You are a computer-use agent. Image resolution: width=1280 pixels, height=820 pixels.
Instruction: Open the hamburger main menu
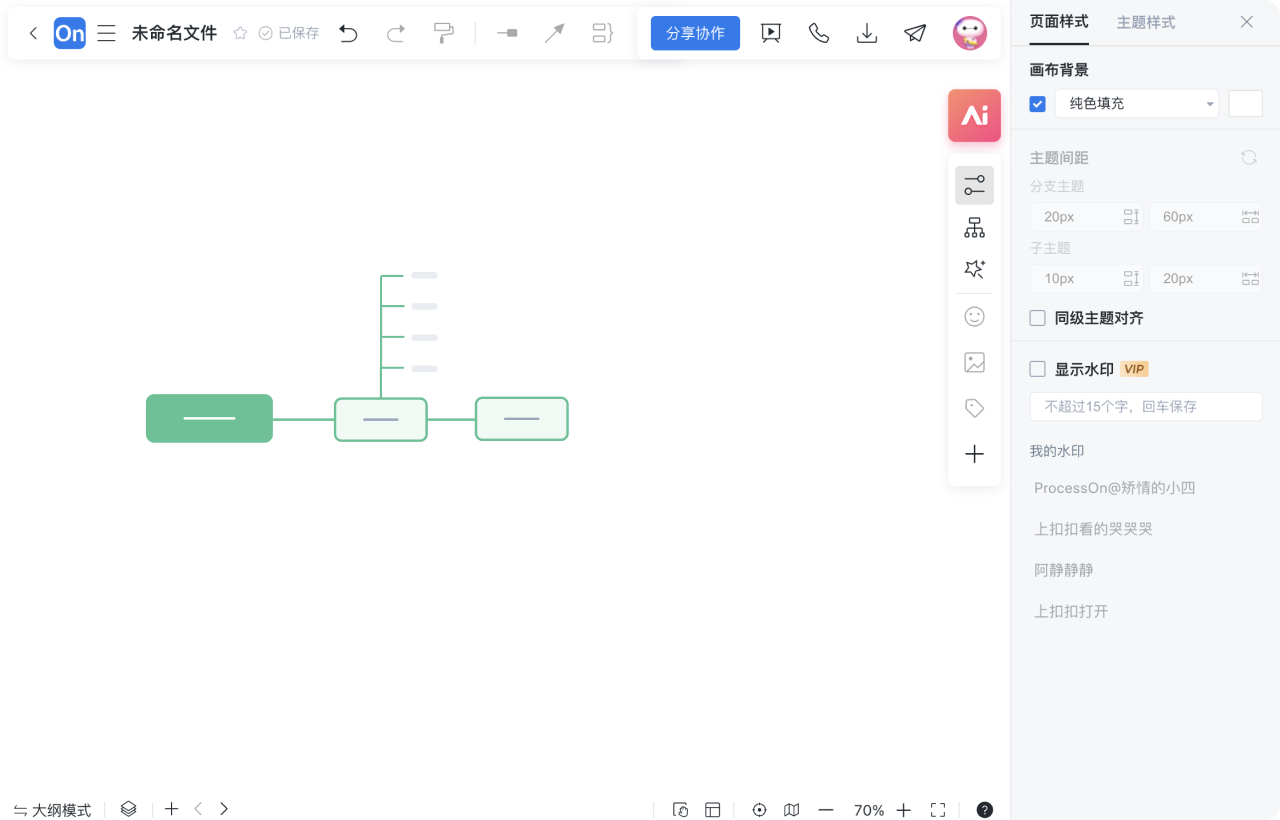106,33
